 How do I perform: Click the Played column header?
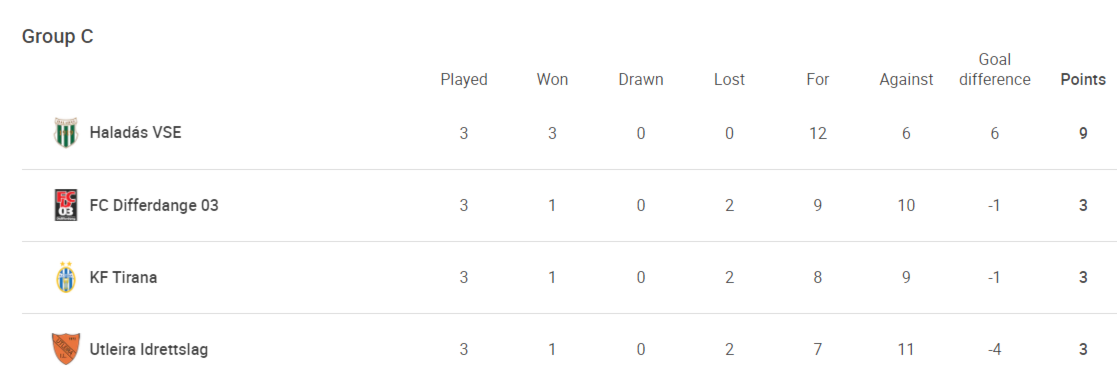[464, 79]
